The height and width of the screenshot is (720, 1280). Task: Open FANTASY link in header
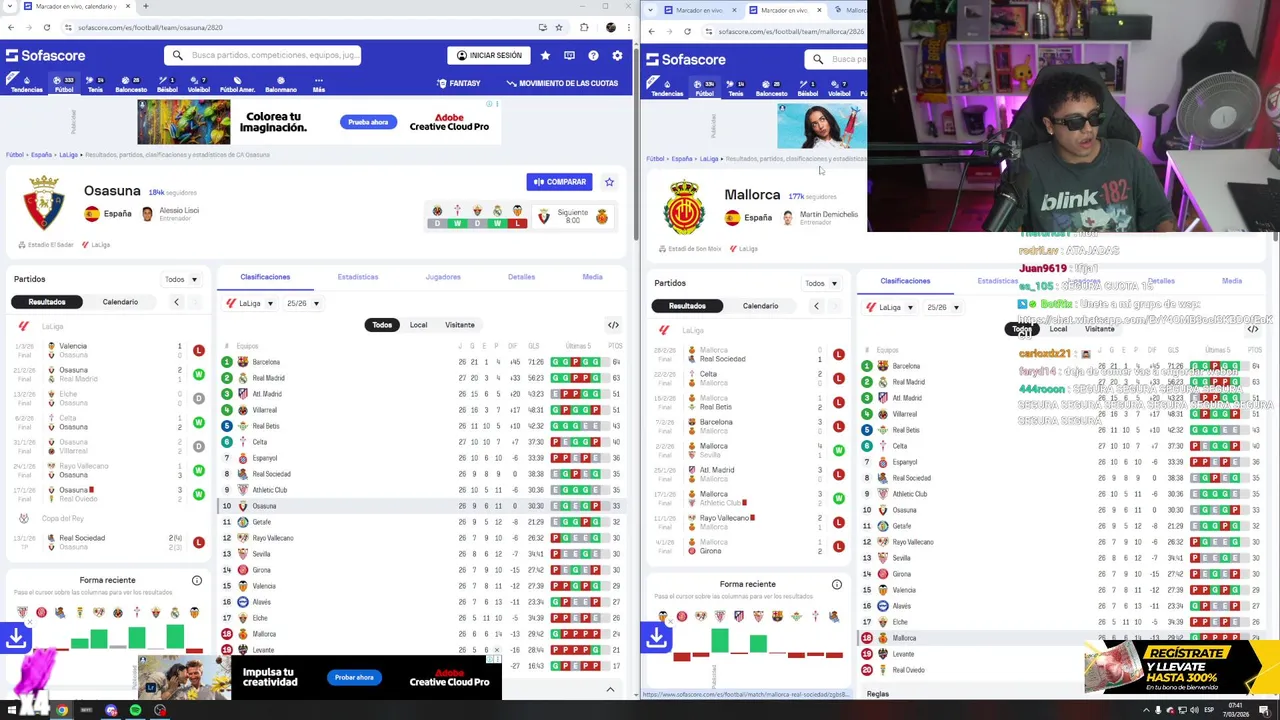click(459, 84)
